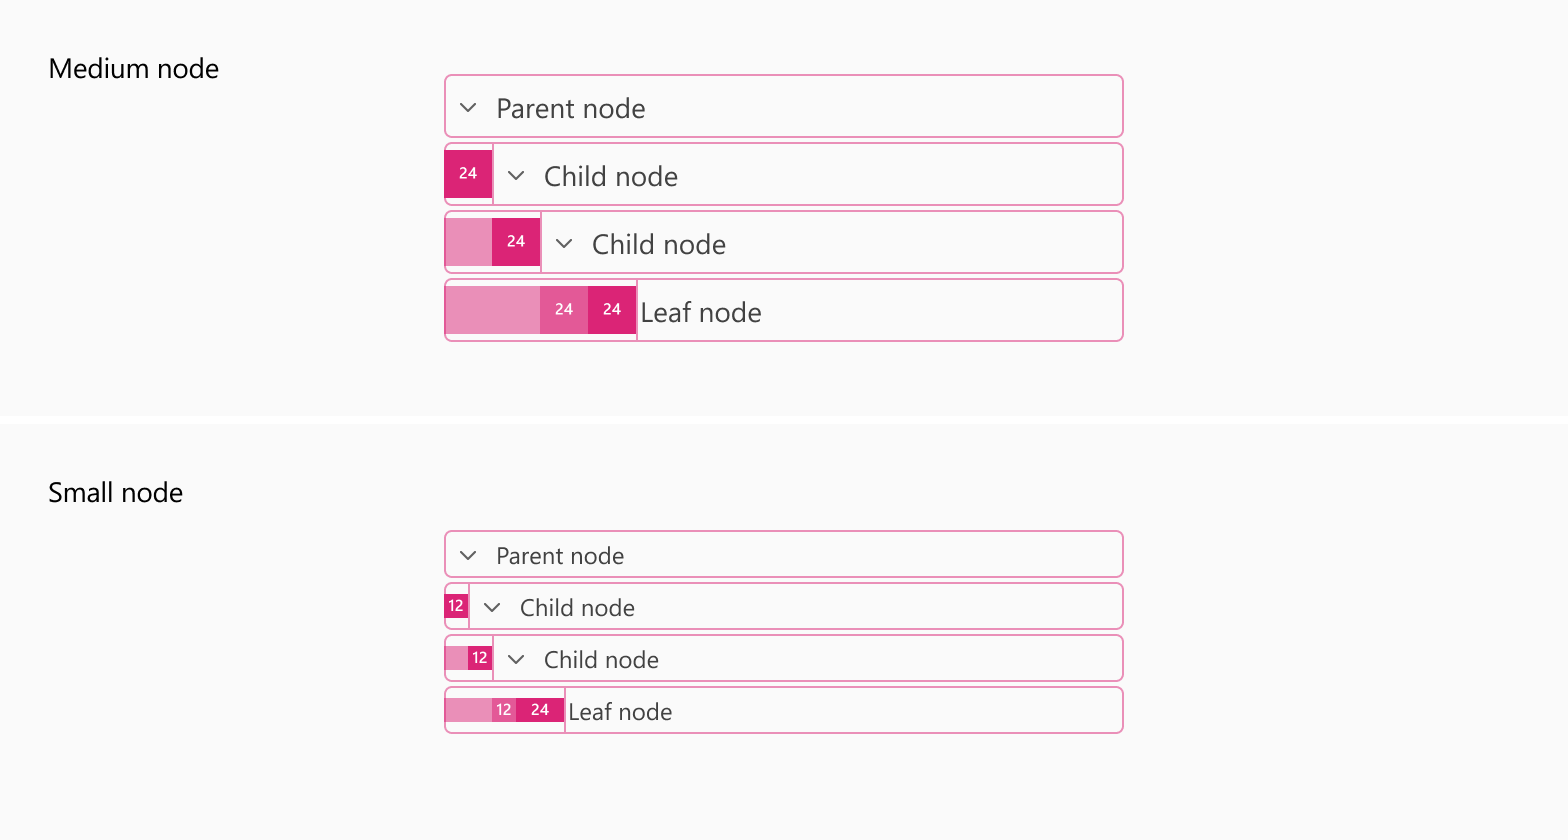Click 12 spacer block in second Small Child
The width and height of the screenshot is (1568, 840).
click(480, 658)
